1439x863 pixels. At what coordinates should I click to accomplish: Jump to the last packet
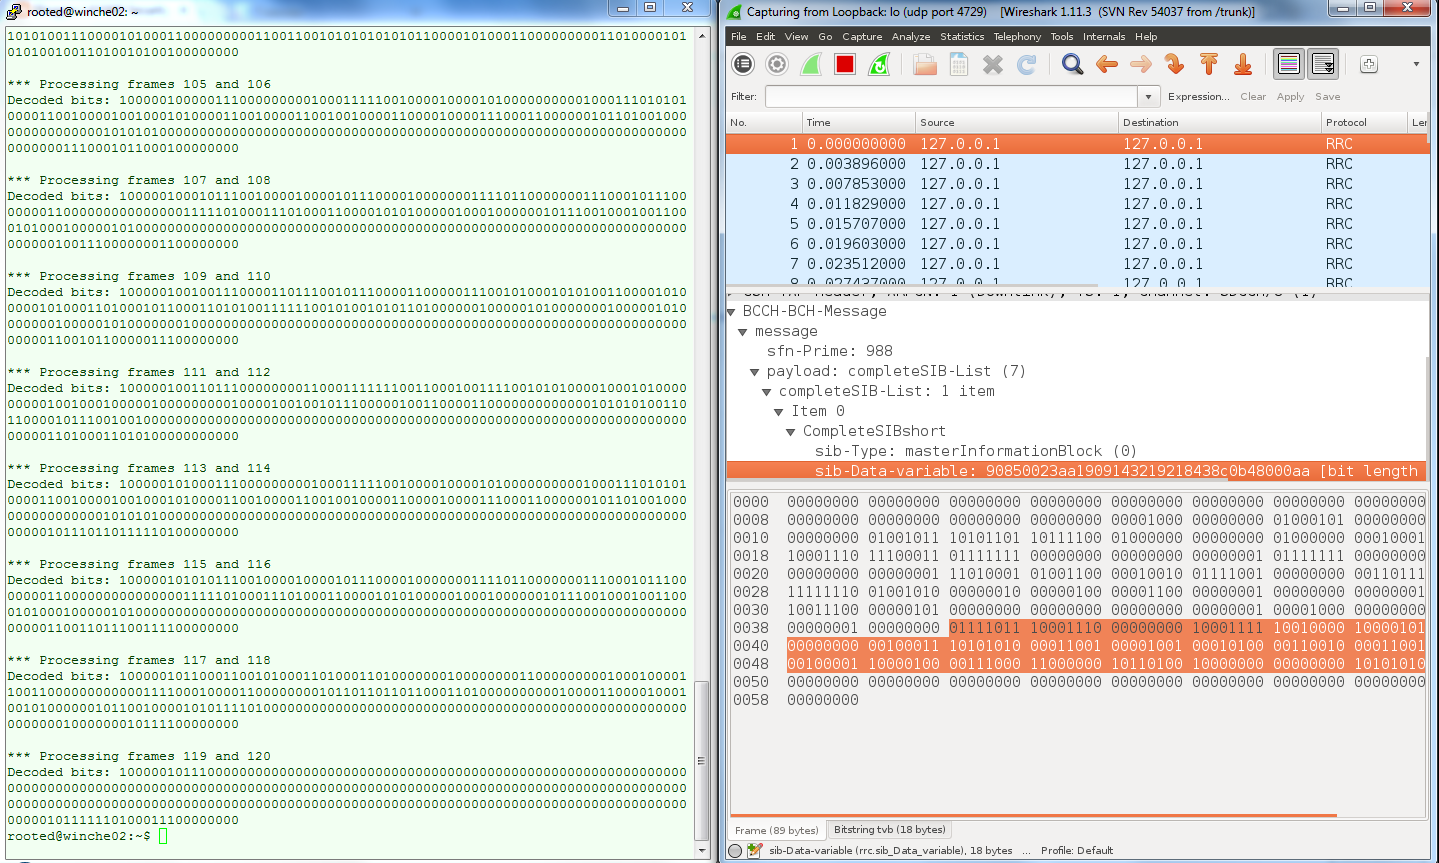(1243, 64)
